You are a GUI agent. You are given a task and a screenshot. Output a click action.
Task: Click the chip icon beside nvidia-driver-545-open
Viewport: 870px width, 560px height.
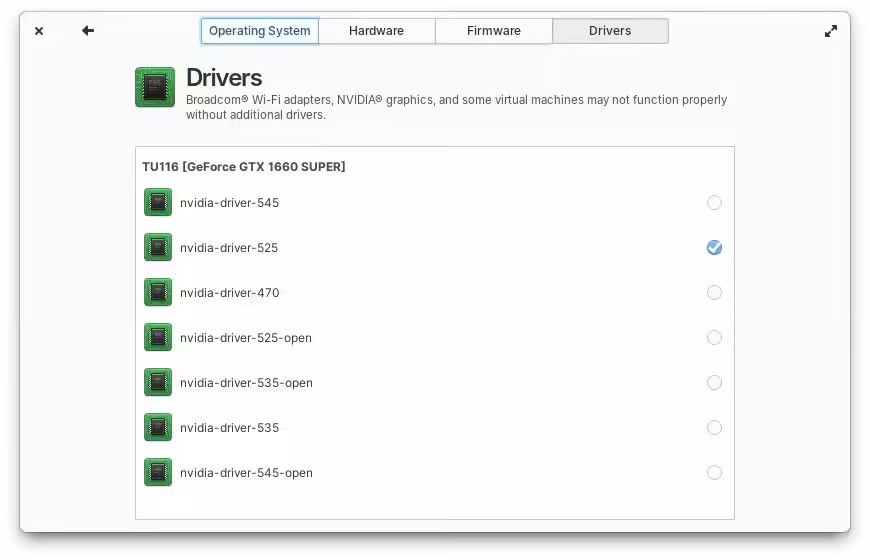(158, 473)
